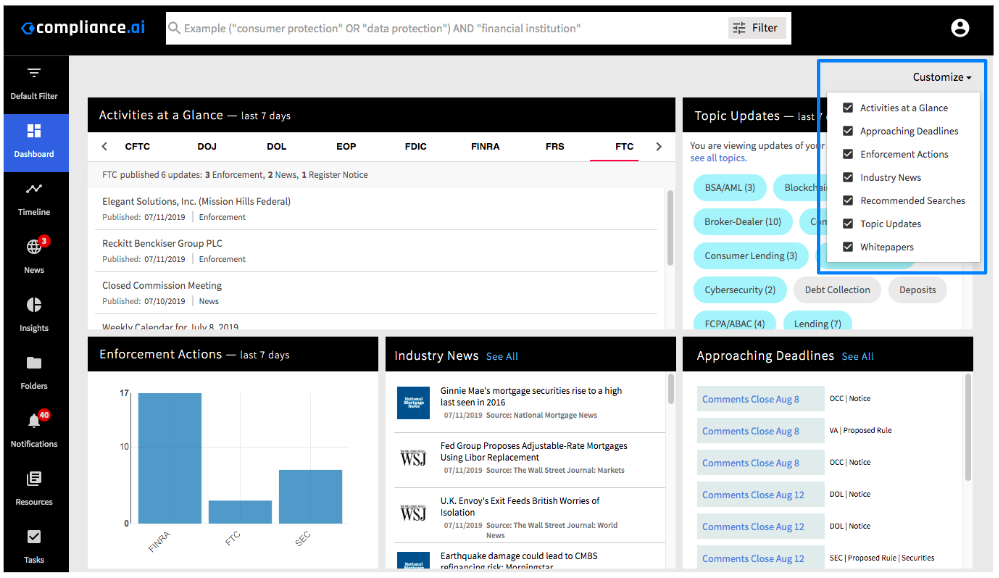Uncheck Activities at a Glance checkbox
The width and height of the screenshot is (999, 578).
tap(847, 108)
